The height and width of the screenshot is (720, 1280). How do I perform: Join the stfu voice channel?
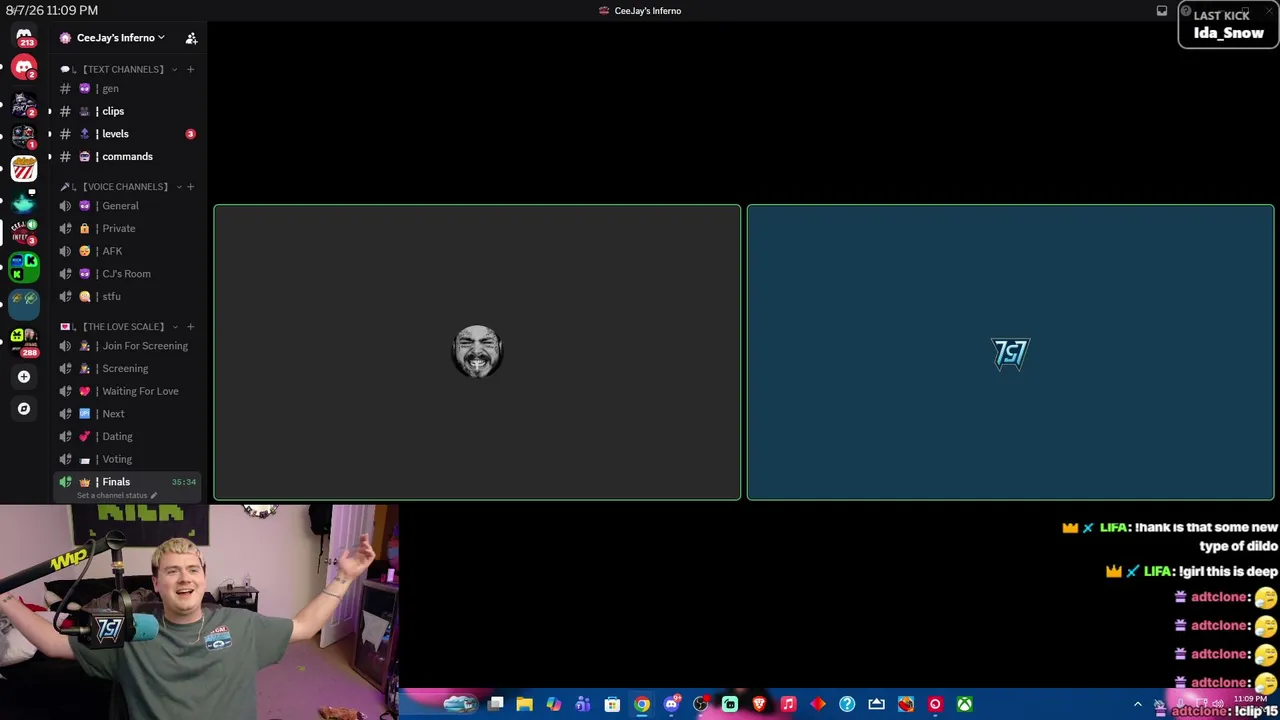(x=128, y=297)
